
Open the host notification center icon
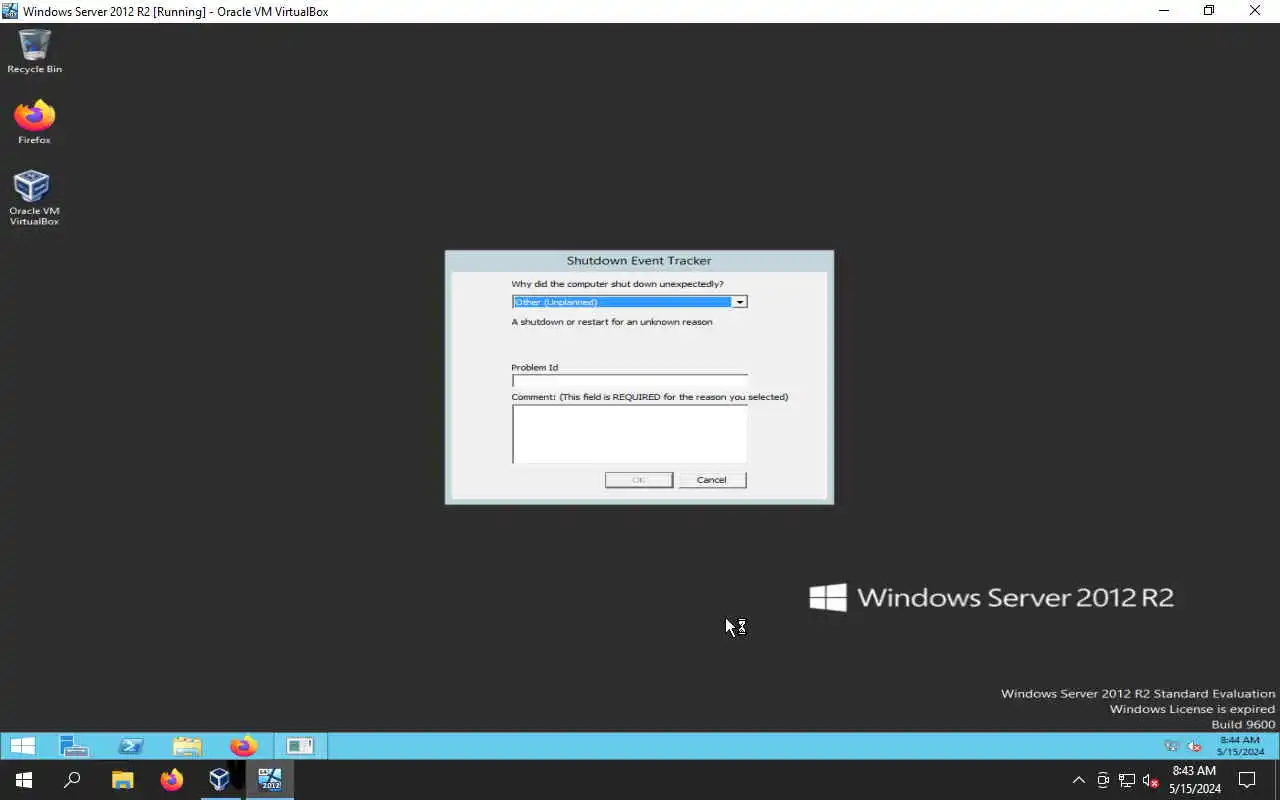(1247, 780)
